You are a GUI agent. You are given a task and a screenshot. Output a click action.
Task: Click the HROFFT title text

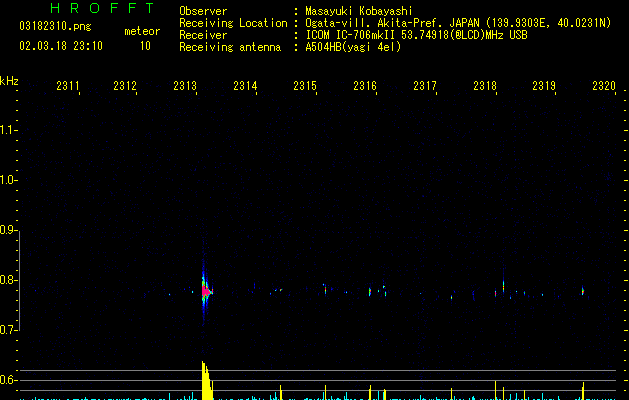[x=103, y=8]
